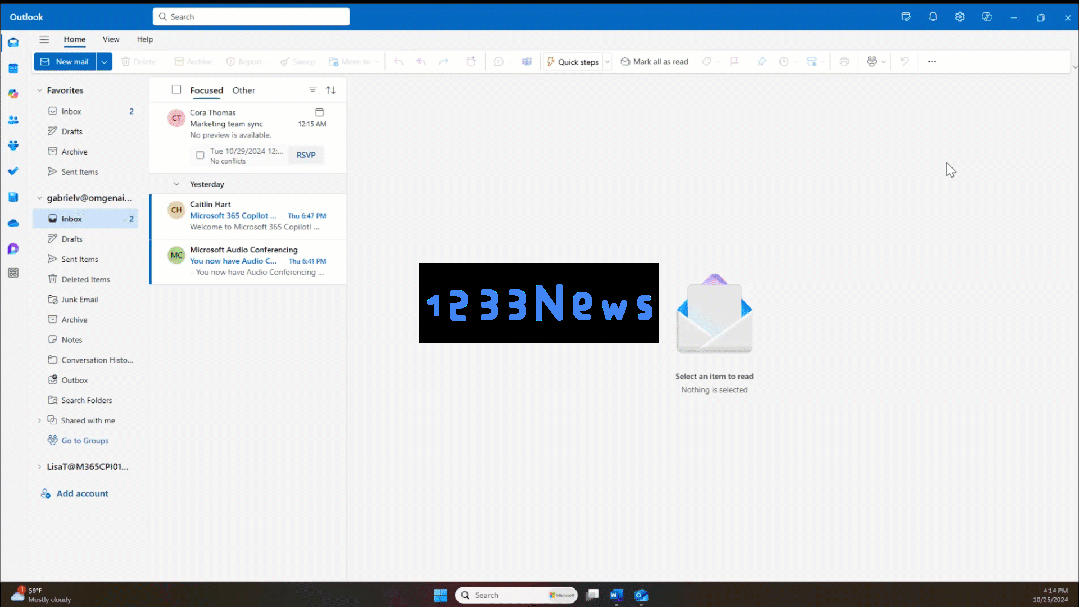Open the Quick steps dropdown arrow
This screenshot has width=1079, height=607.
click(x=607, y=62)
